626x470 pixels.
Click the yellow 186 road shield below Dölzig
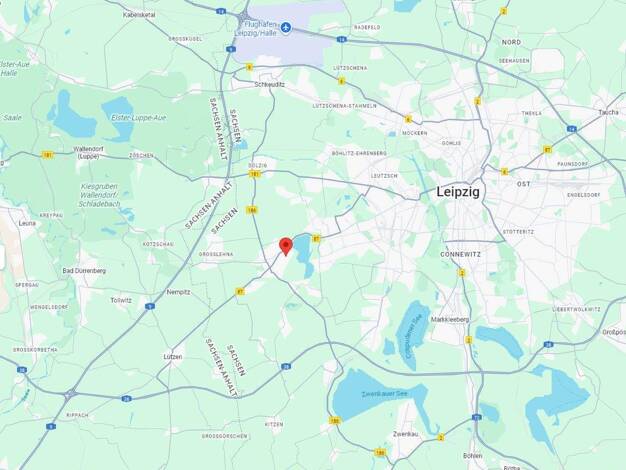point(252,210)
